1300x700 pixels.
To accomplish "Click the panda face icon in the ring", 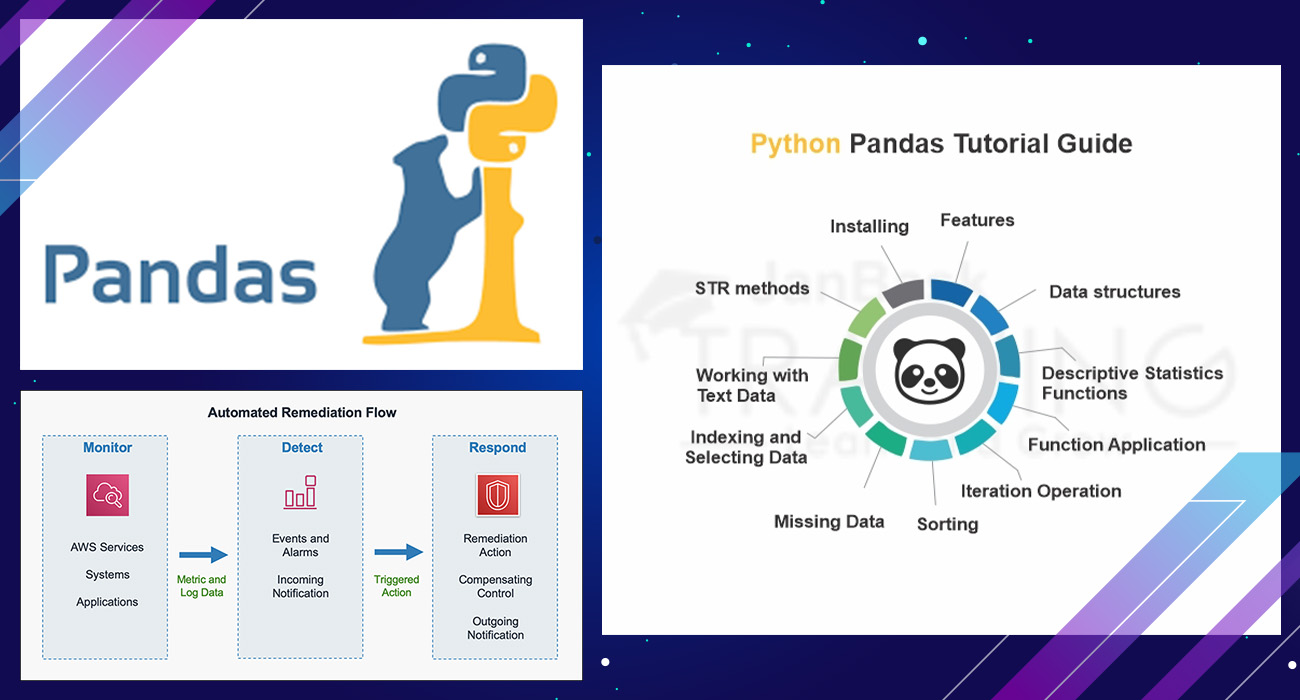I will [x=929, y=370].
